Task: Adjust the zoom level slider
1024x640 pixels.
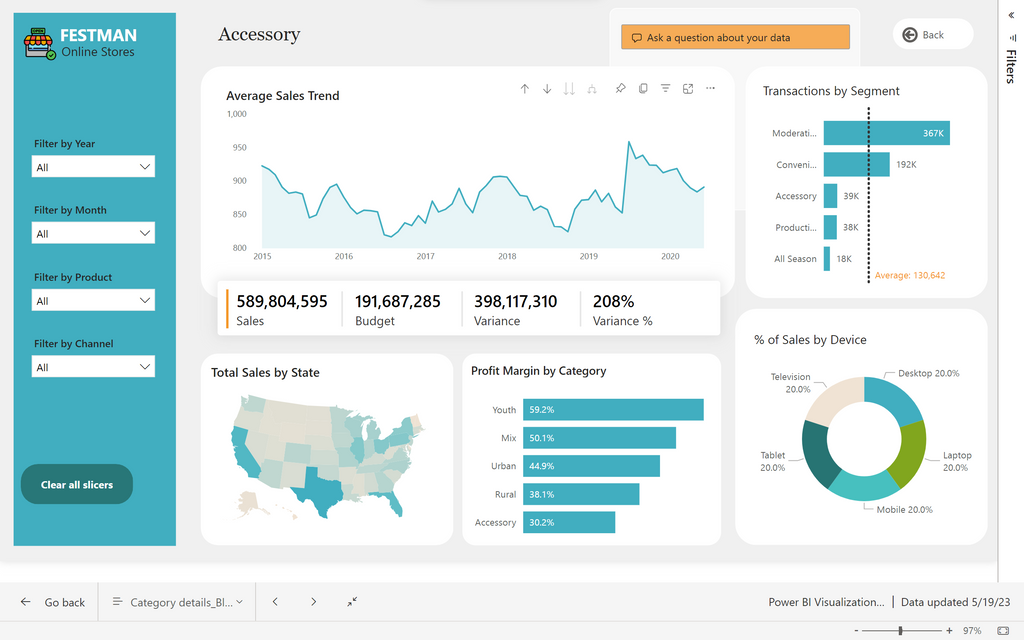Action: [901, 631]
